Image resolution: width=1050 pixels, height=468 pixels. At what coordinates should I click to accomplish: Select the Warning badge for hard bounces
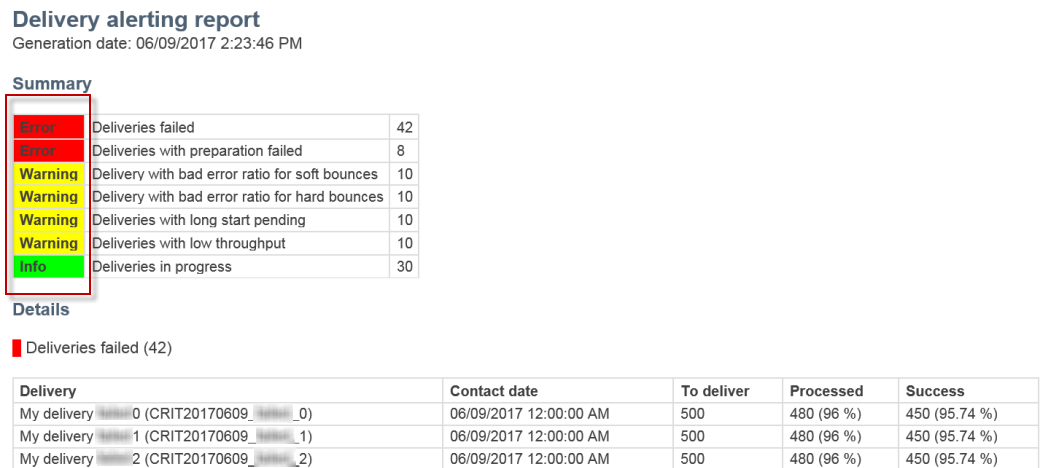pos(49,197)
